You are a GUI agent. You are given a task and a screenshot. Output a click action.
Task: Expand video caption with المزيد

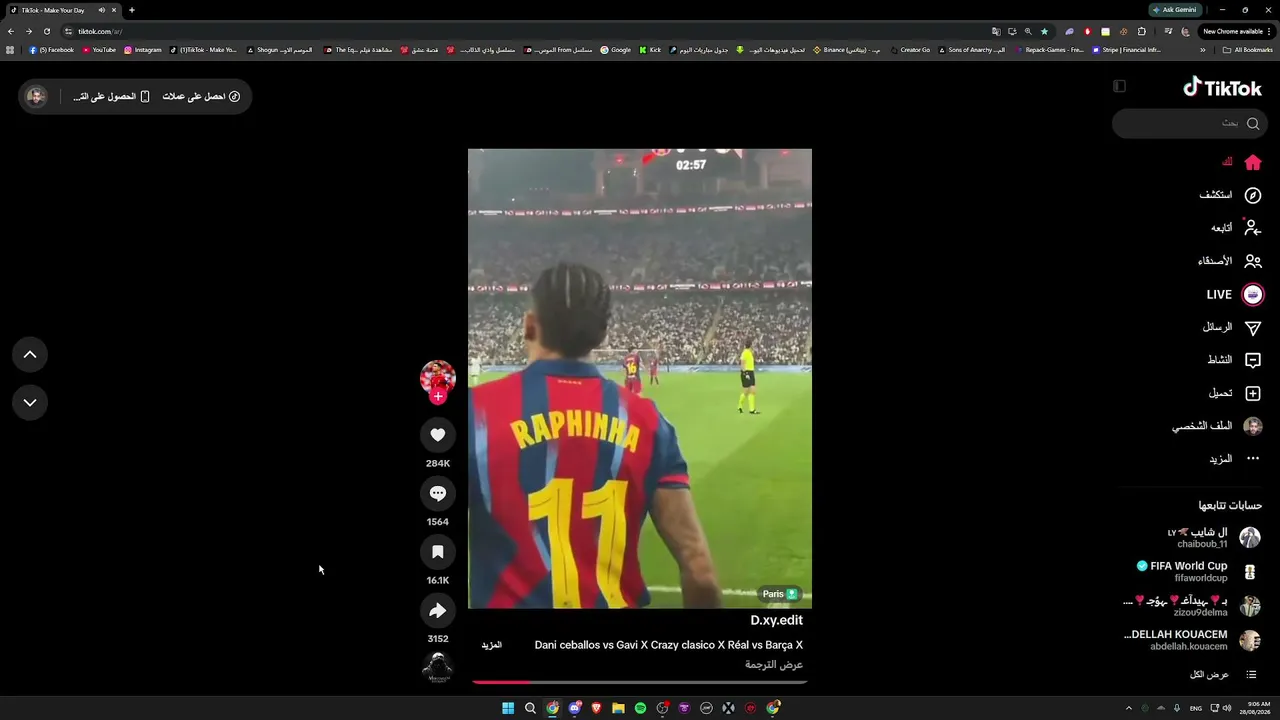click(x=491, y=646)
